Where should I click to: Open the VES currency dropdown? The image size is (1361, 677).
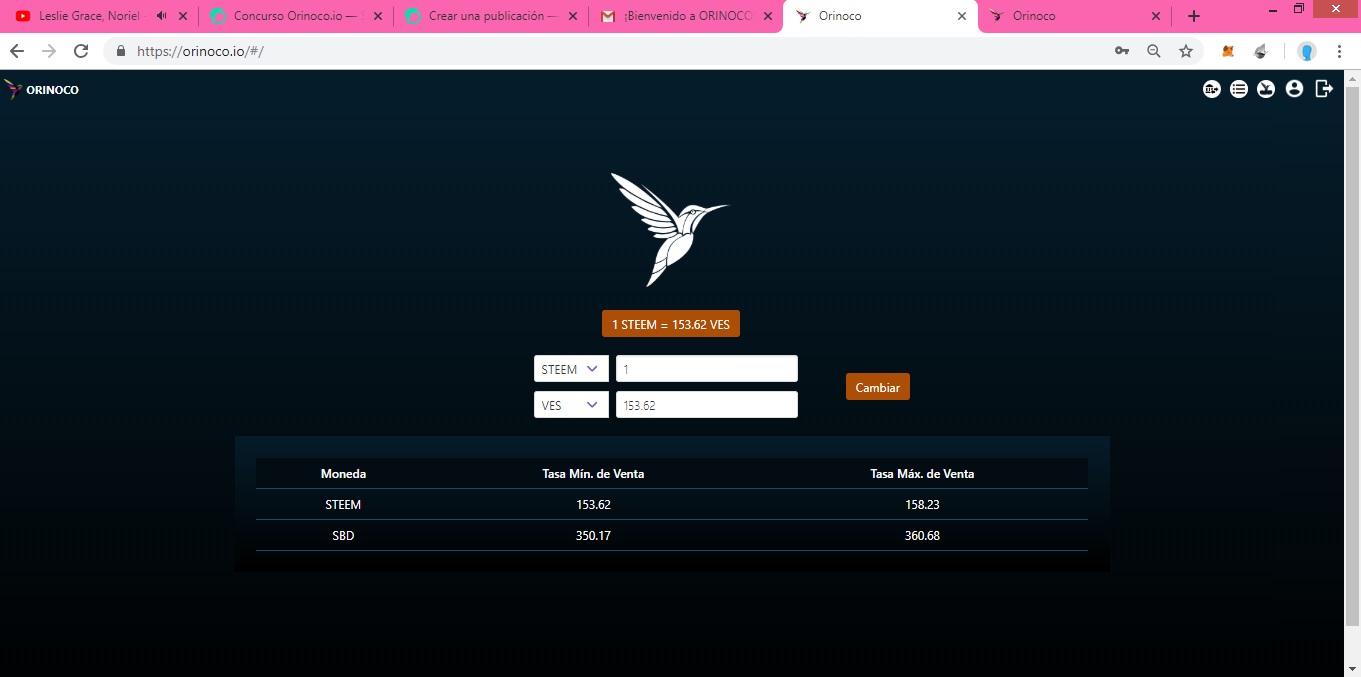click(x=571, y=405)
